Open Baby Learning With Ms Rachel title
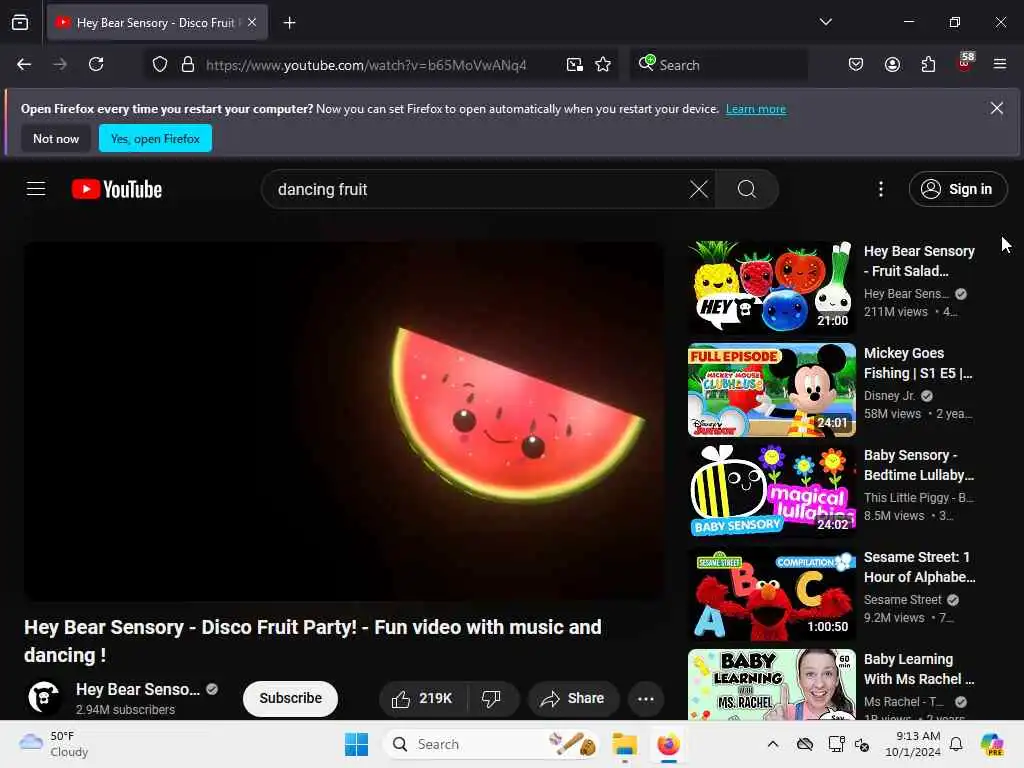 click(919, 669)
